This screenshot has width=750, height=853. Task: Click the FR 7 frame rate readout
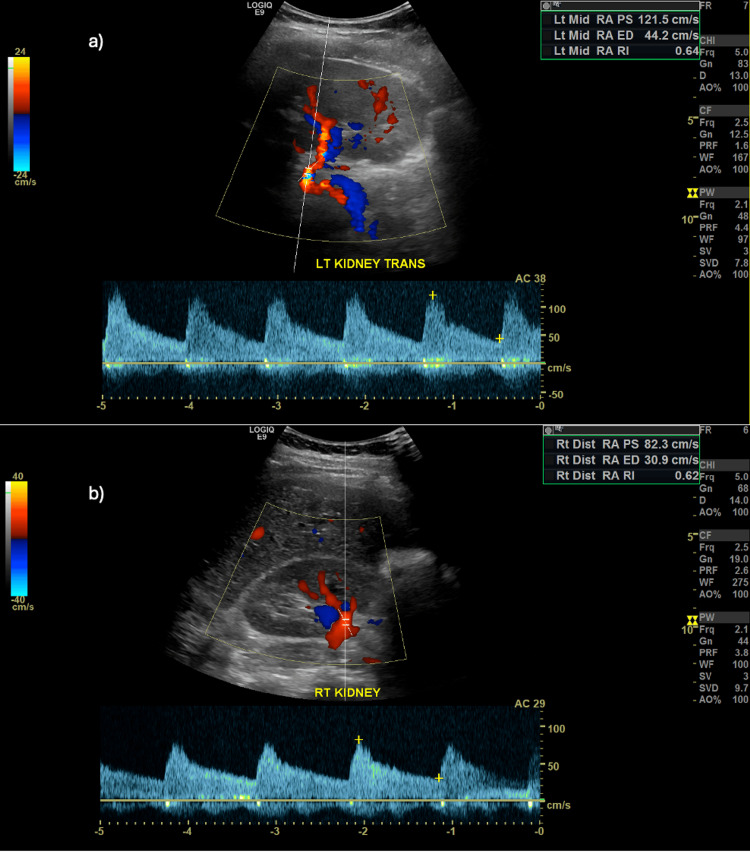724,6
